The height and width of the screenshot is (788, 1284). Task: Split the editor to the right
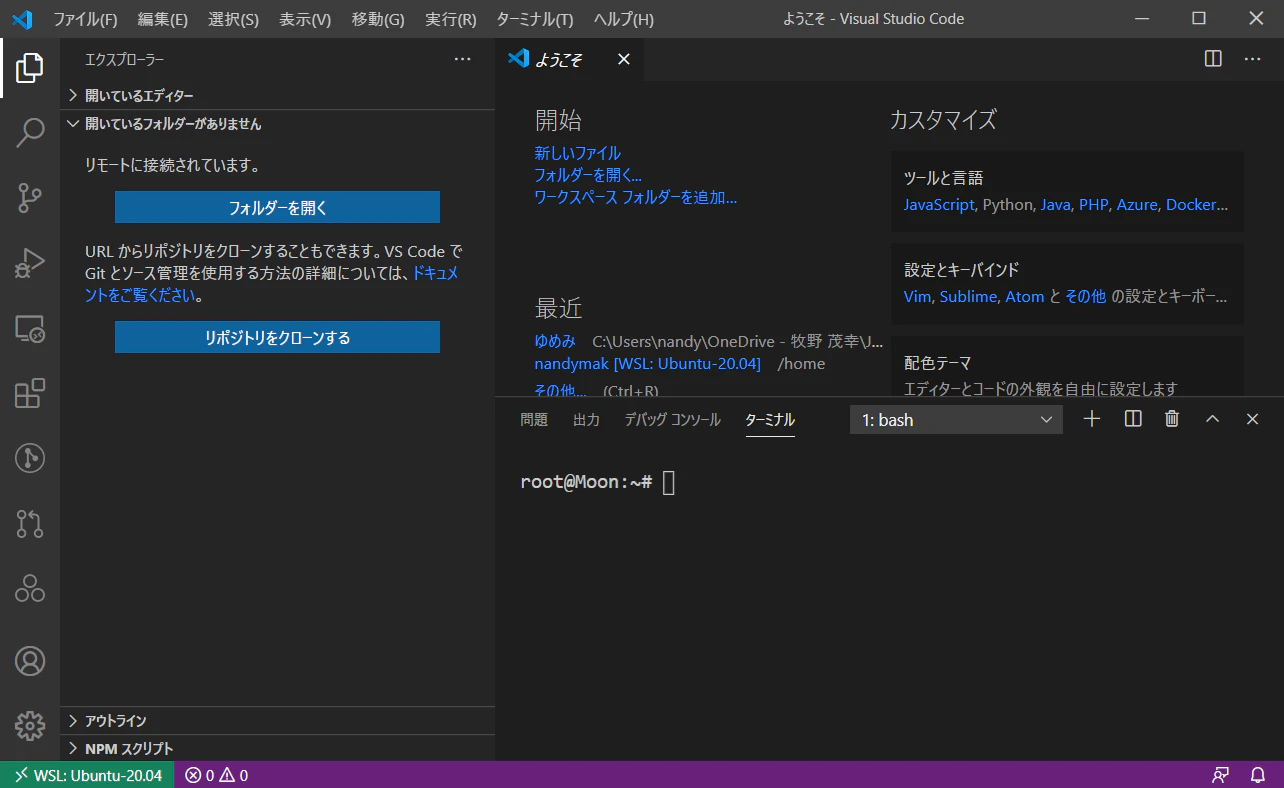pyautogui.click(x=1213, y=59)
